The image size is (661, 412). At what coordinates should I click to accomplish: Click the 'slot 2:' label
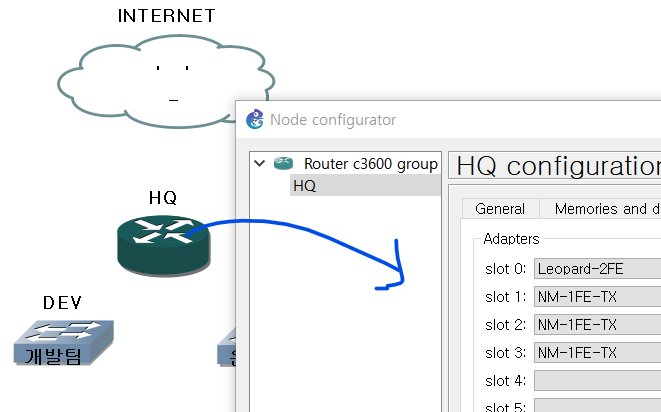(505, 325)
